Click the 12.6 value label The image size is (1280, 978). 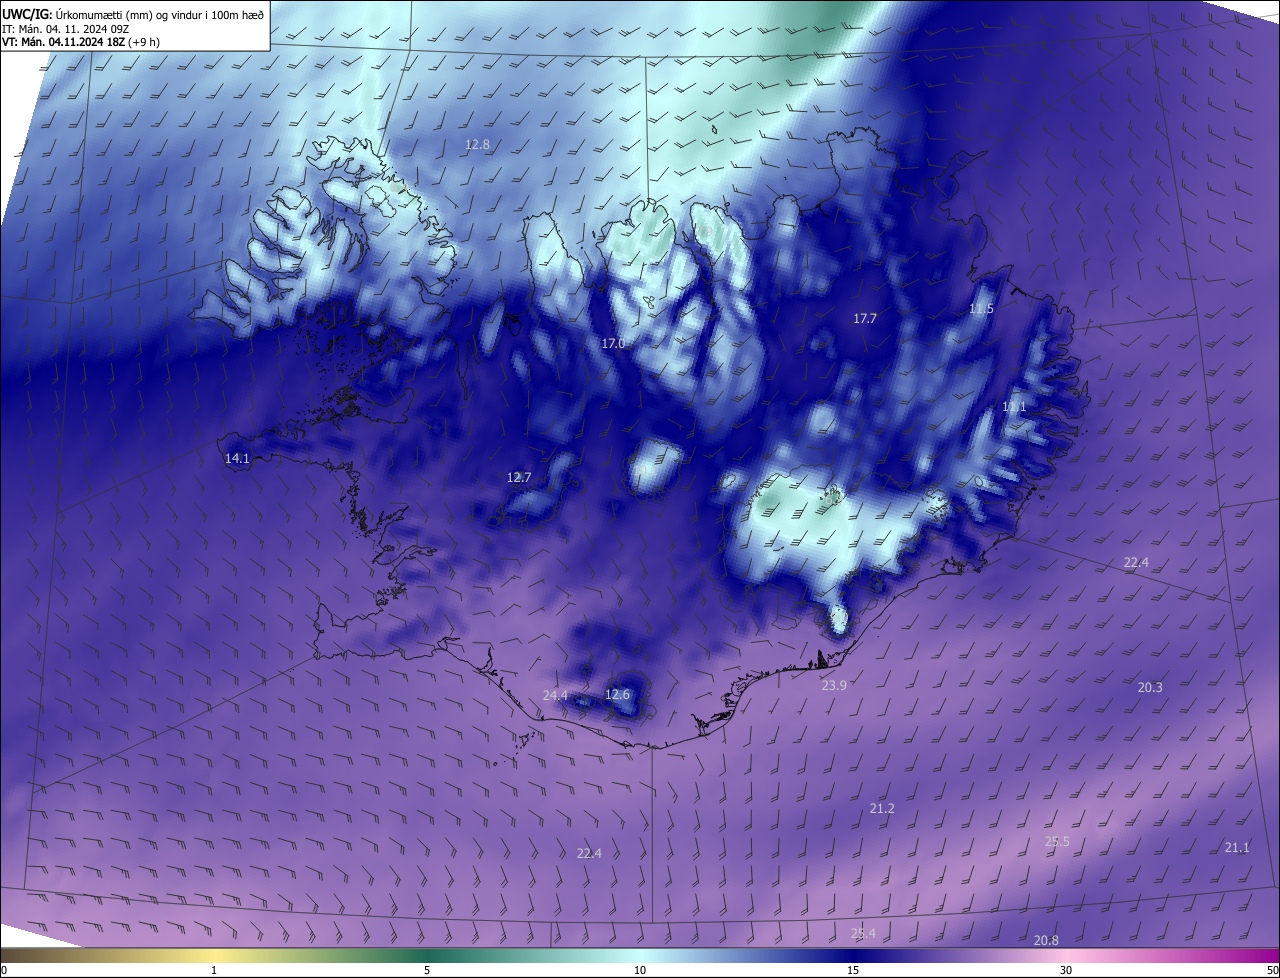point(618,694)
